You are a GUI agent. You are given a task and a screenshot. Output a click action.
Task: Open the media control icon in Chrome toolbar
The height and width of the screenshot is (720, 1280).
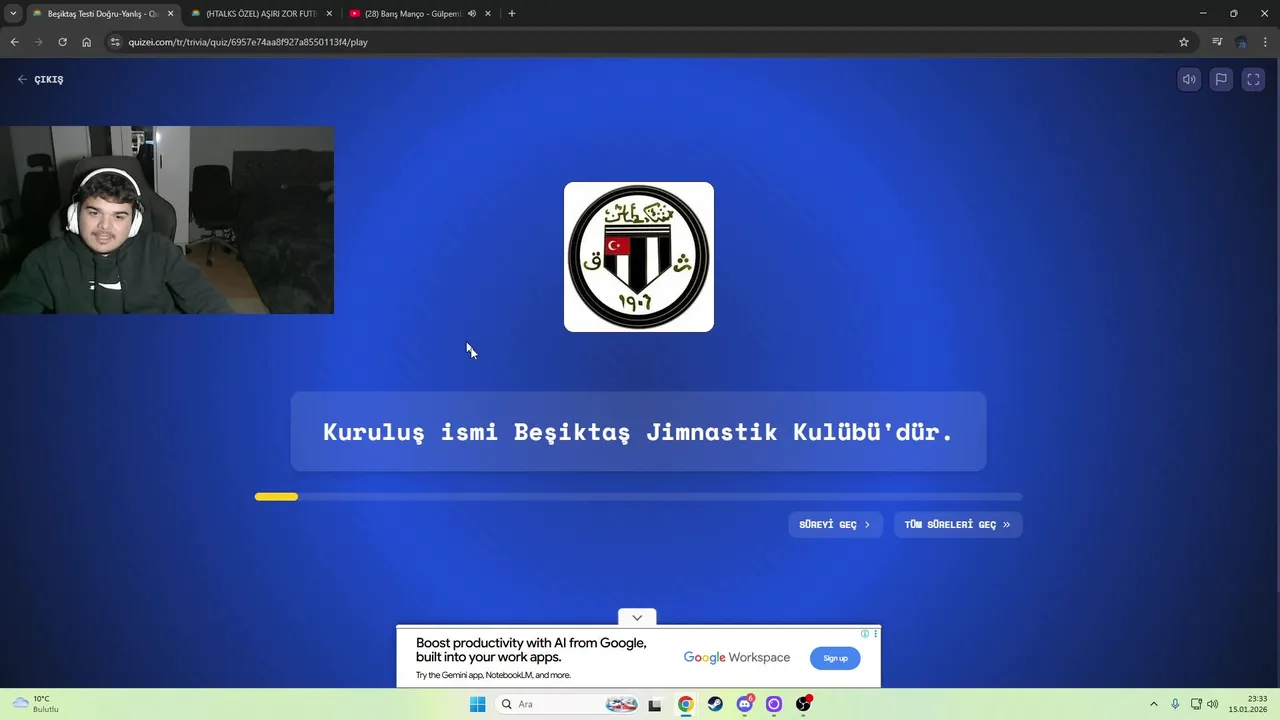[x=1217, y=42]
